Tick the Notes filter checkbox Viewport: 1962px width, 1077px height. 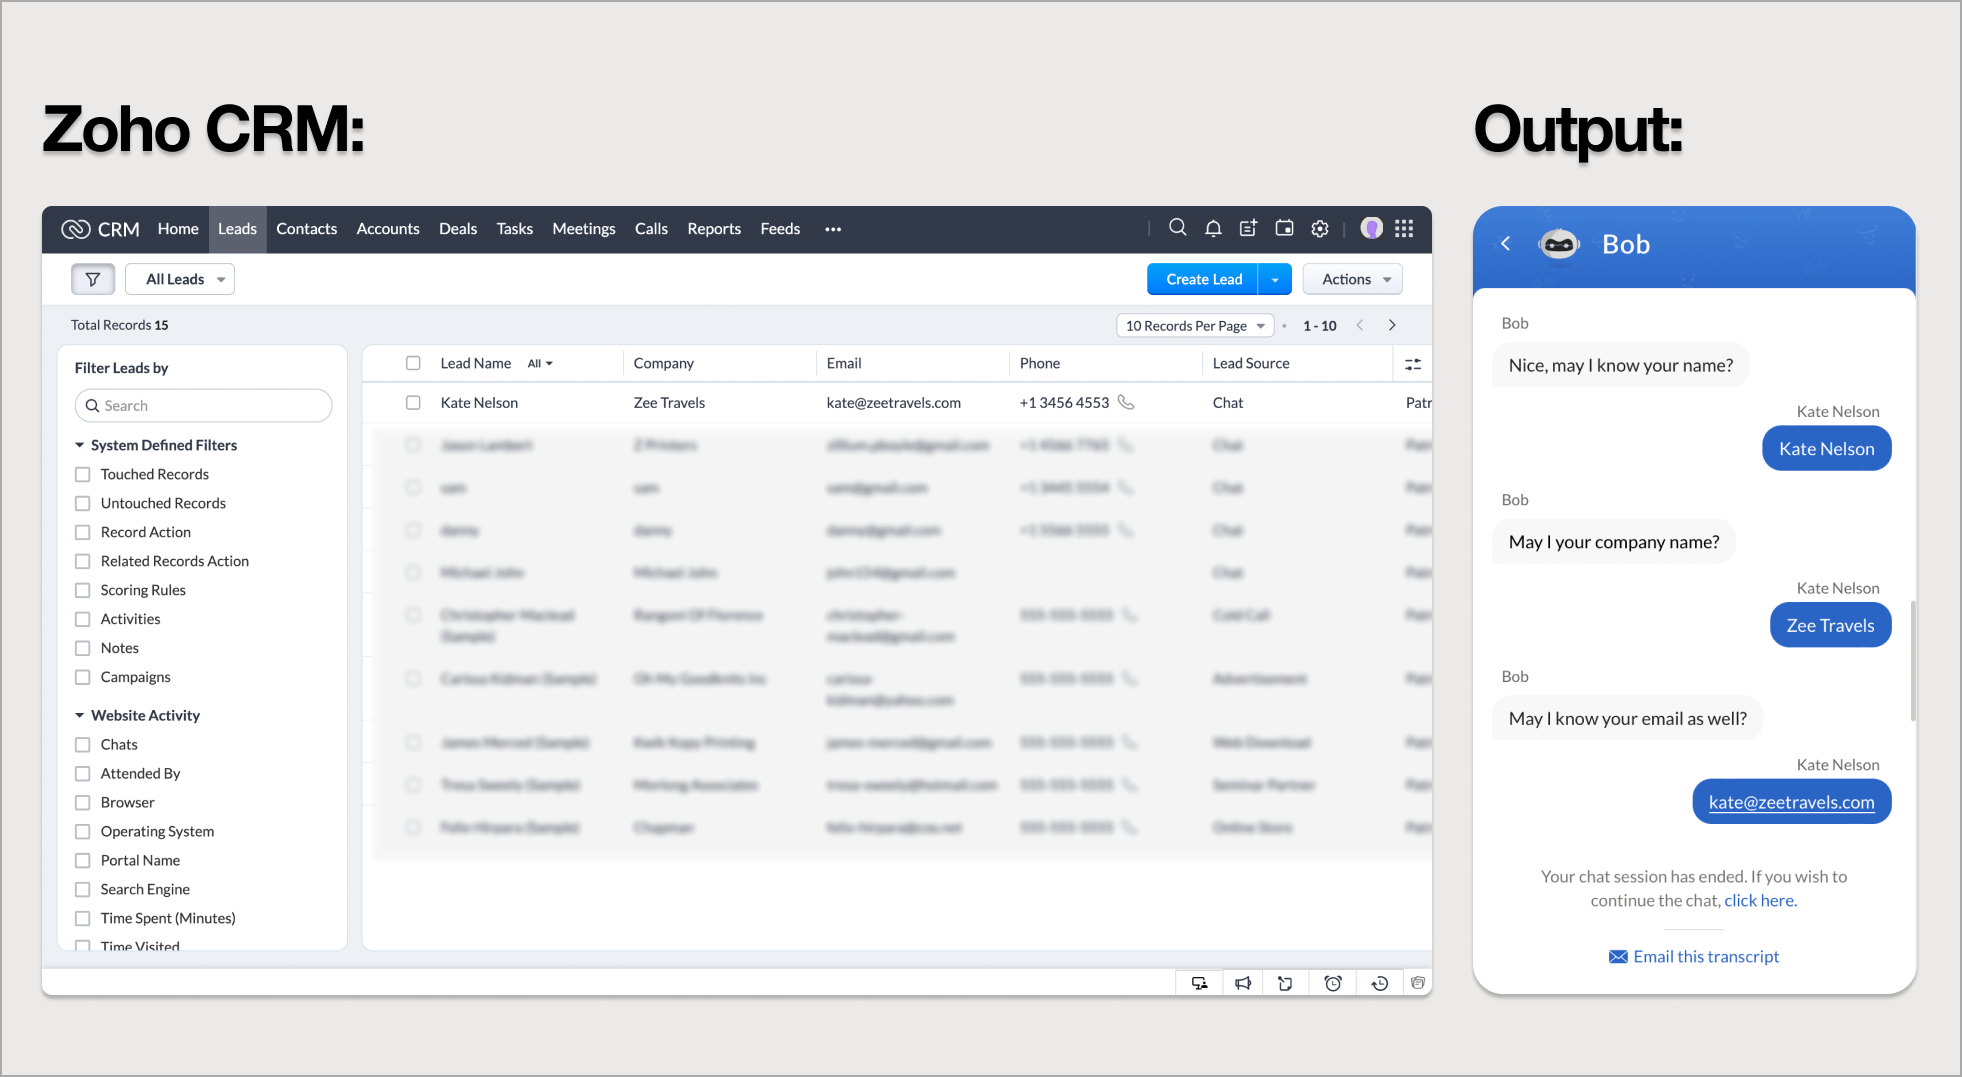click(x=83, y=648)
